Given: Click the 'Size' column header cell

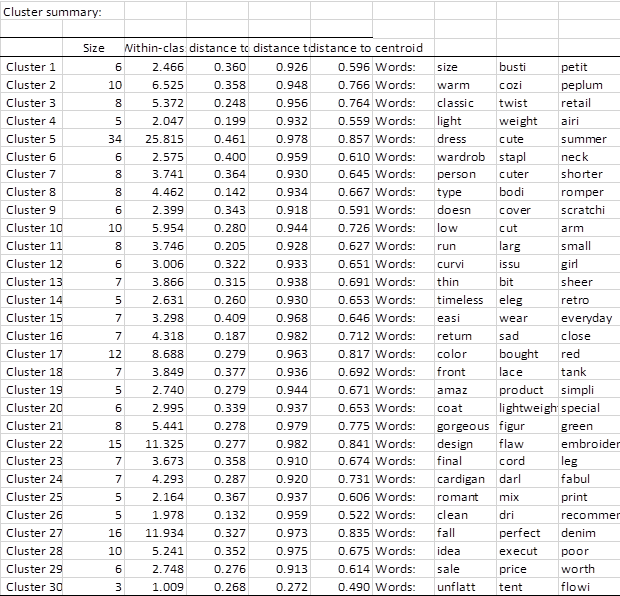Looking at the screenshot, I should 93,48.
